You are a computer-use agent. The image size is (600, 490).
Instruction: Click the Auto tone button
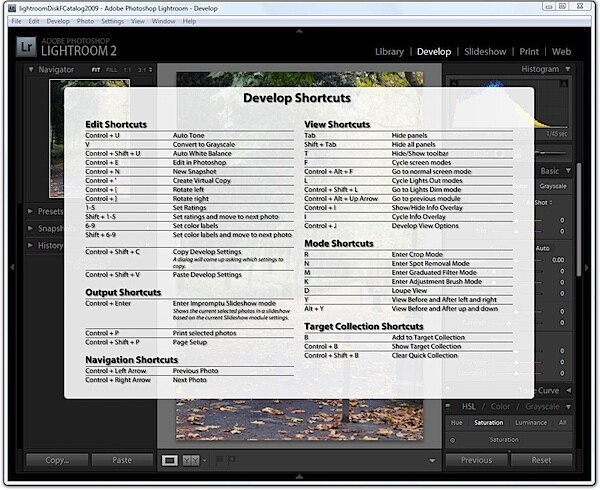tap(543, 248)
